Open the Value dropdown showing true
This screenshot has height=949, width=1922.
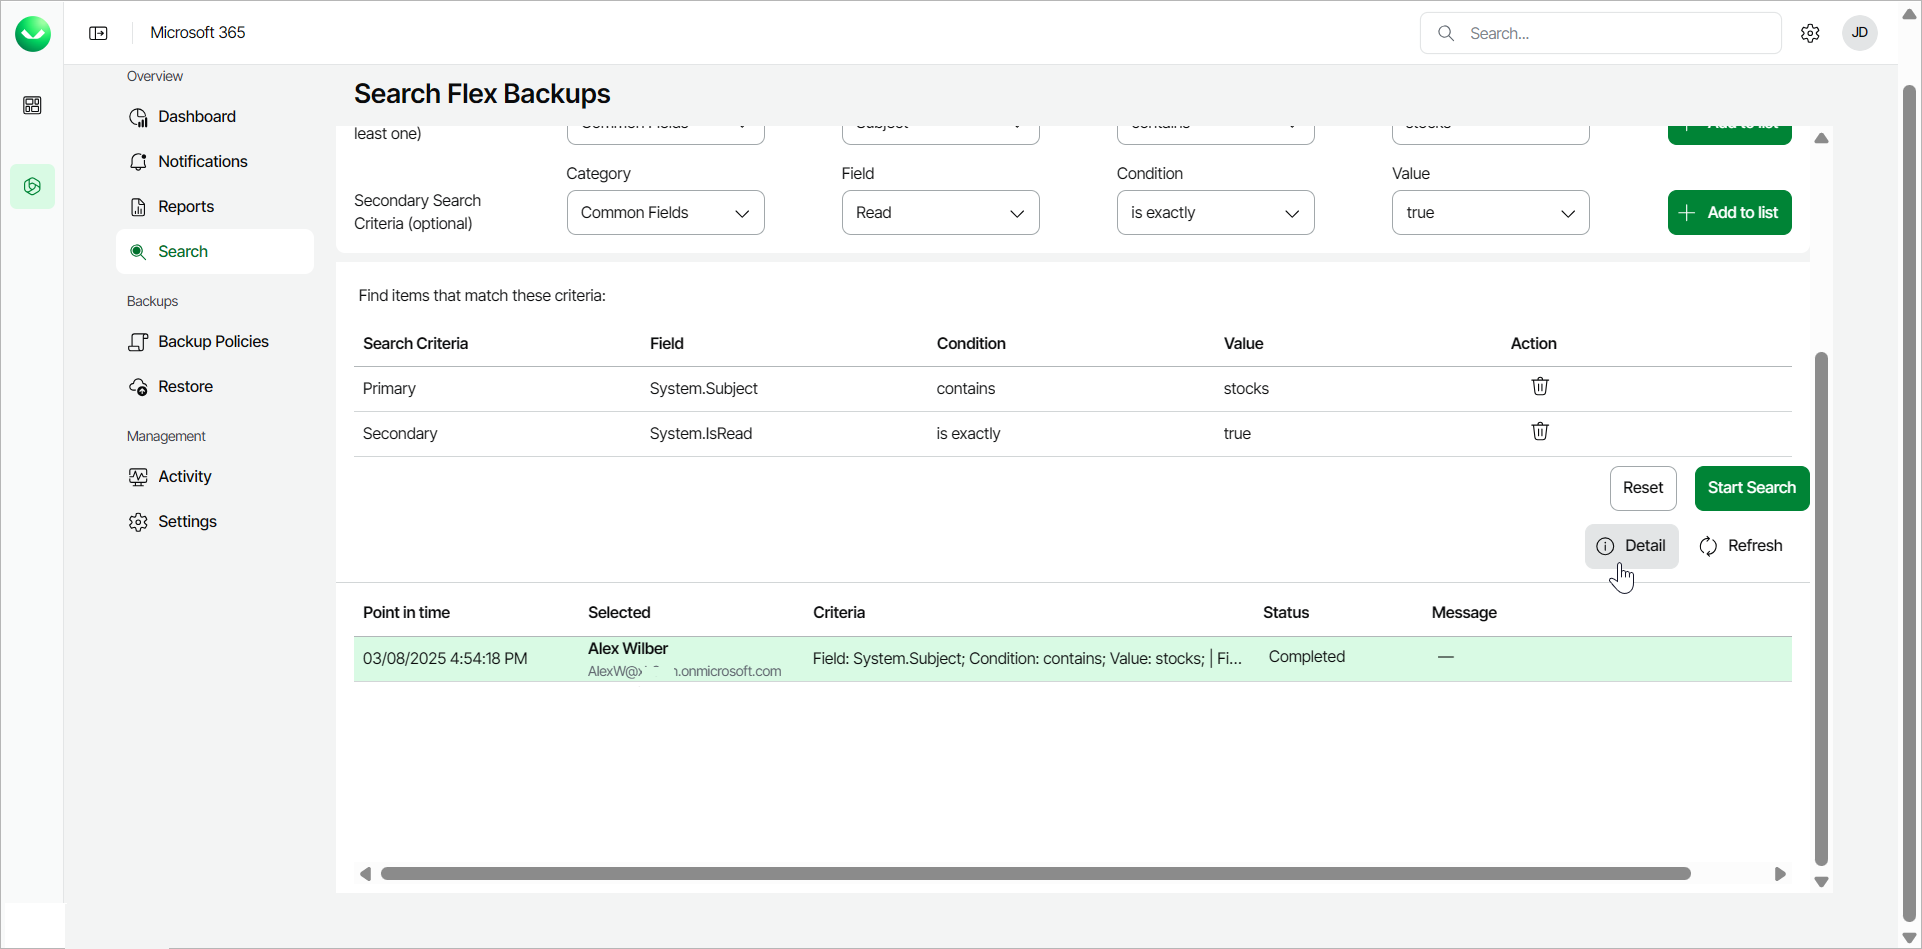click(1490, 213)
